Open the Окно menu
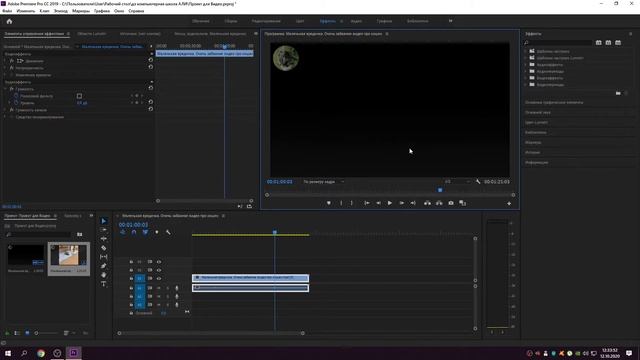 pyautogui.click(x=119, y=11)
